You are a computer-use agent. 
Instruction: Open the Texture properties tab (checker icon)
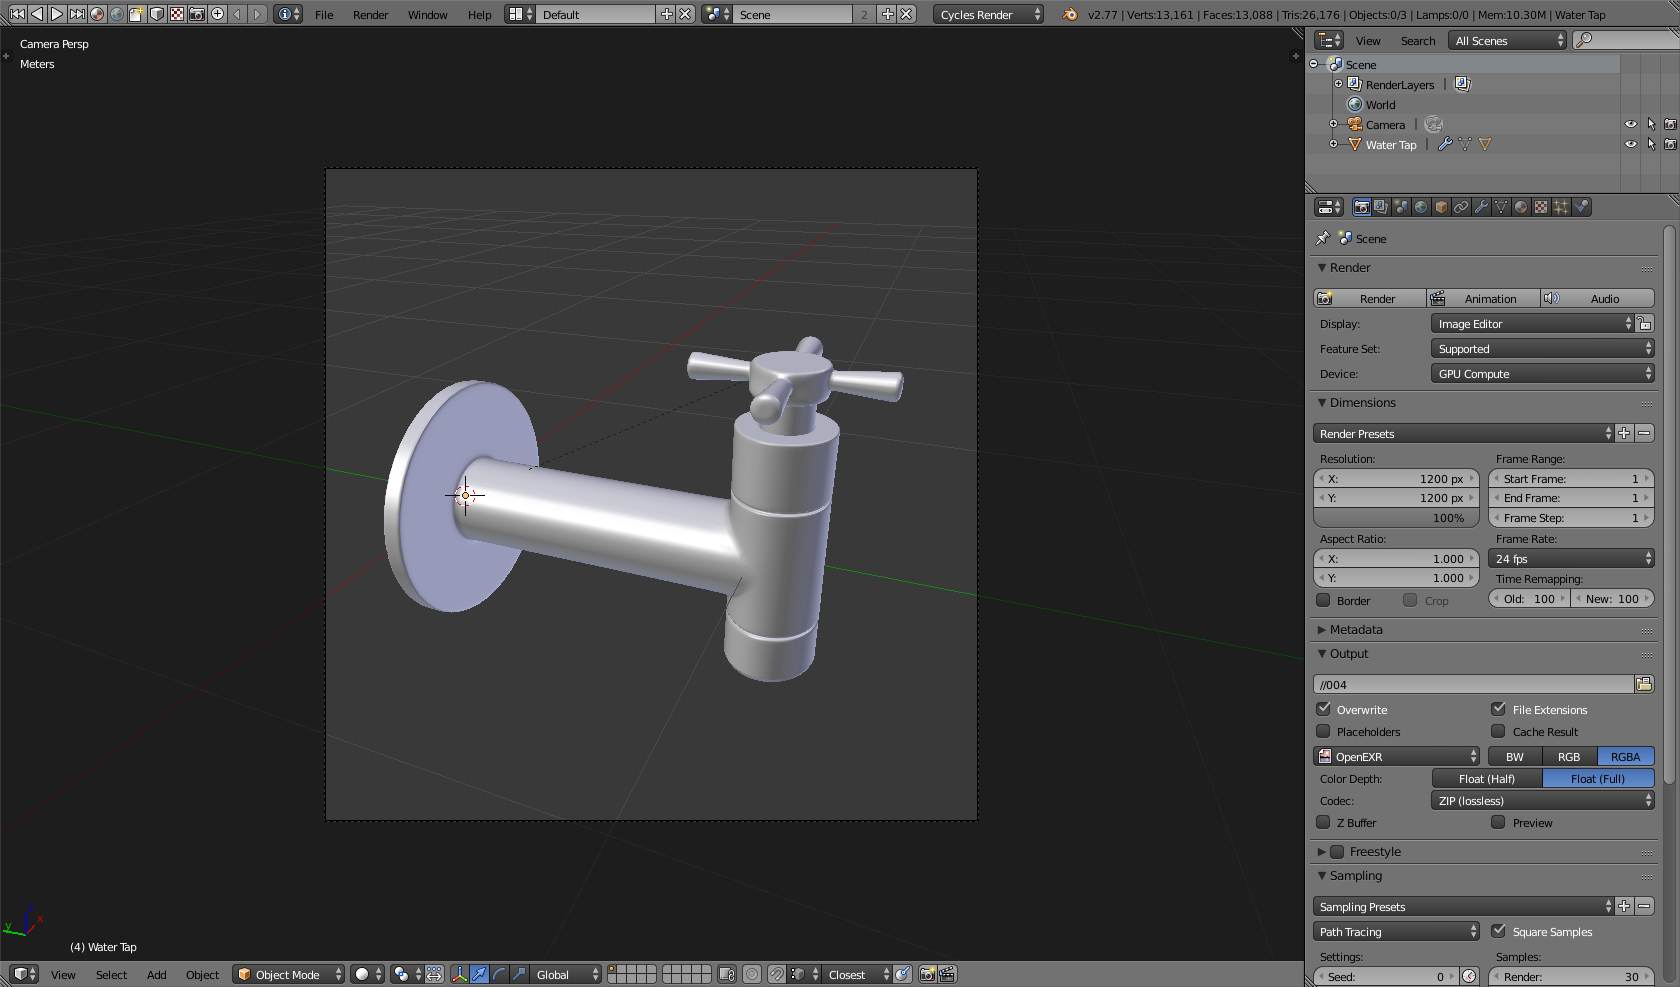point(1541,207)
